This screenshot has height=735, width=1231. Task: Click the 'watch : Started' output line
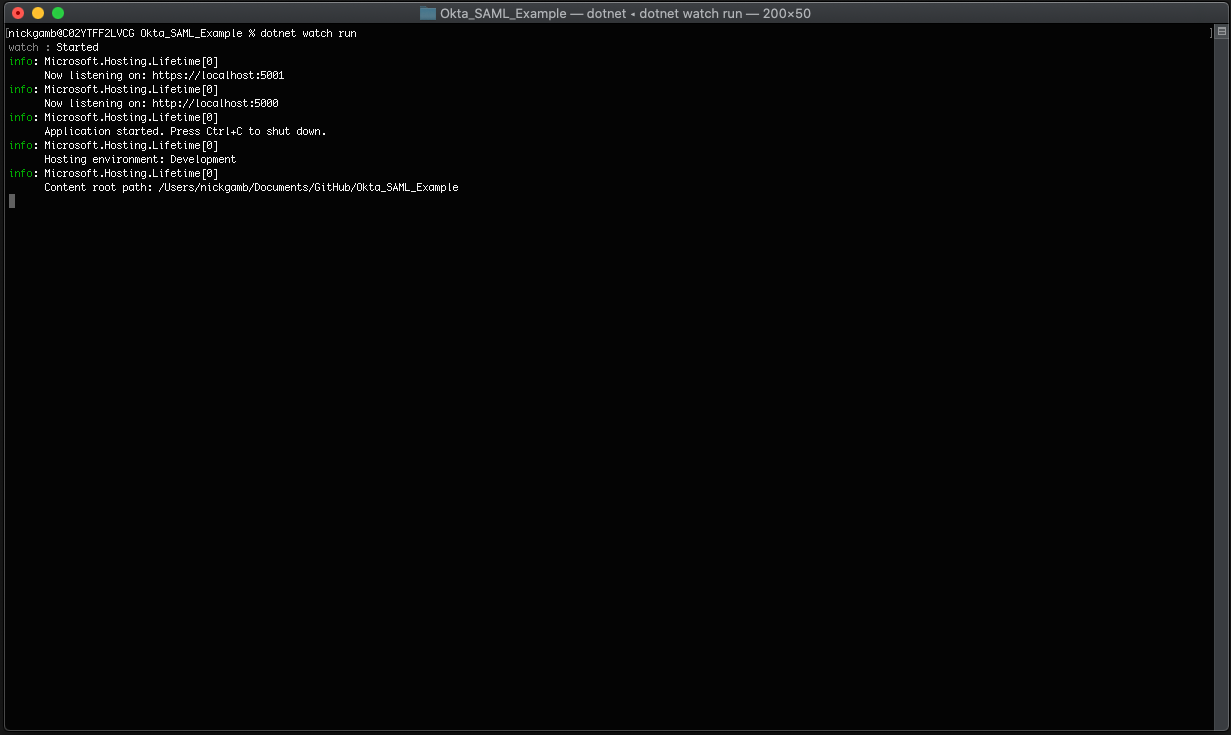coord(53,47)
